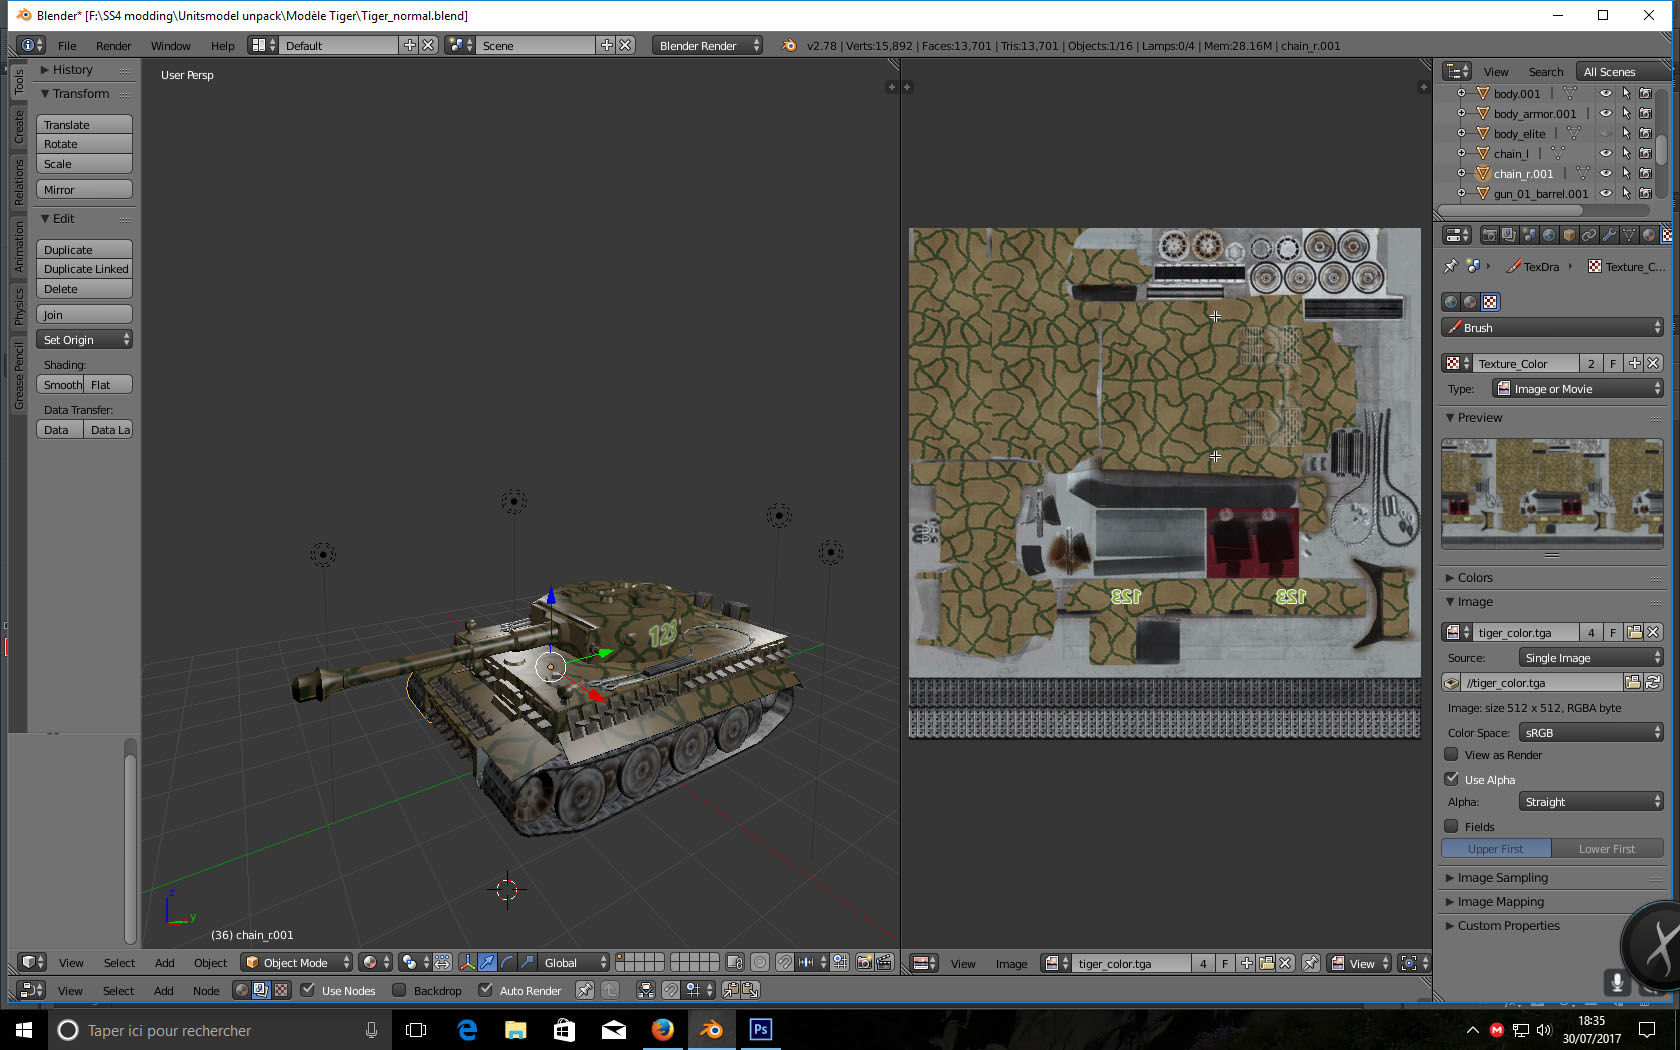Expand Image Sampling panel
This screenshot has width=1680, height=1050.
click(1502, 877)
